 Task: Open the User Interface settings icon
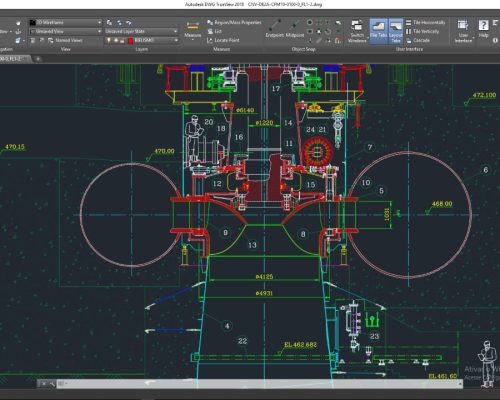point(463,25)
